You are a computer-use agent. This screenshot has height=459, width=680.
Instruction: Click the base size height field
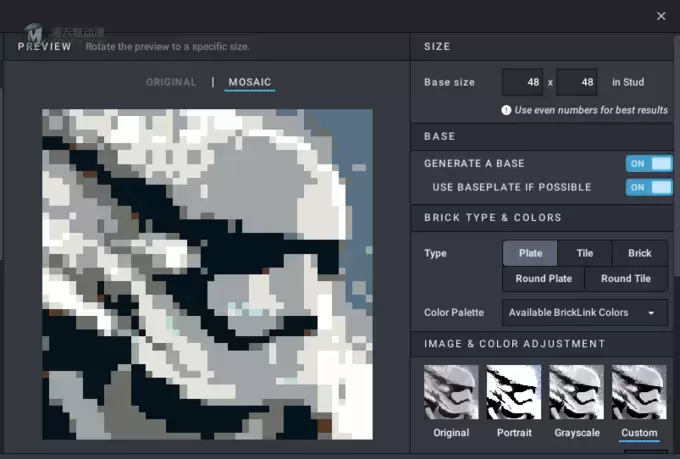[576, 82]
